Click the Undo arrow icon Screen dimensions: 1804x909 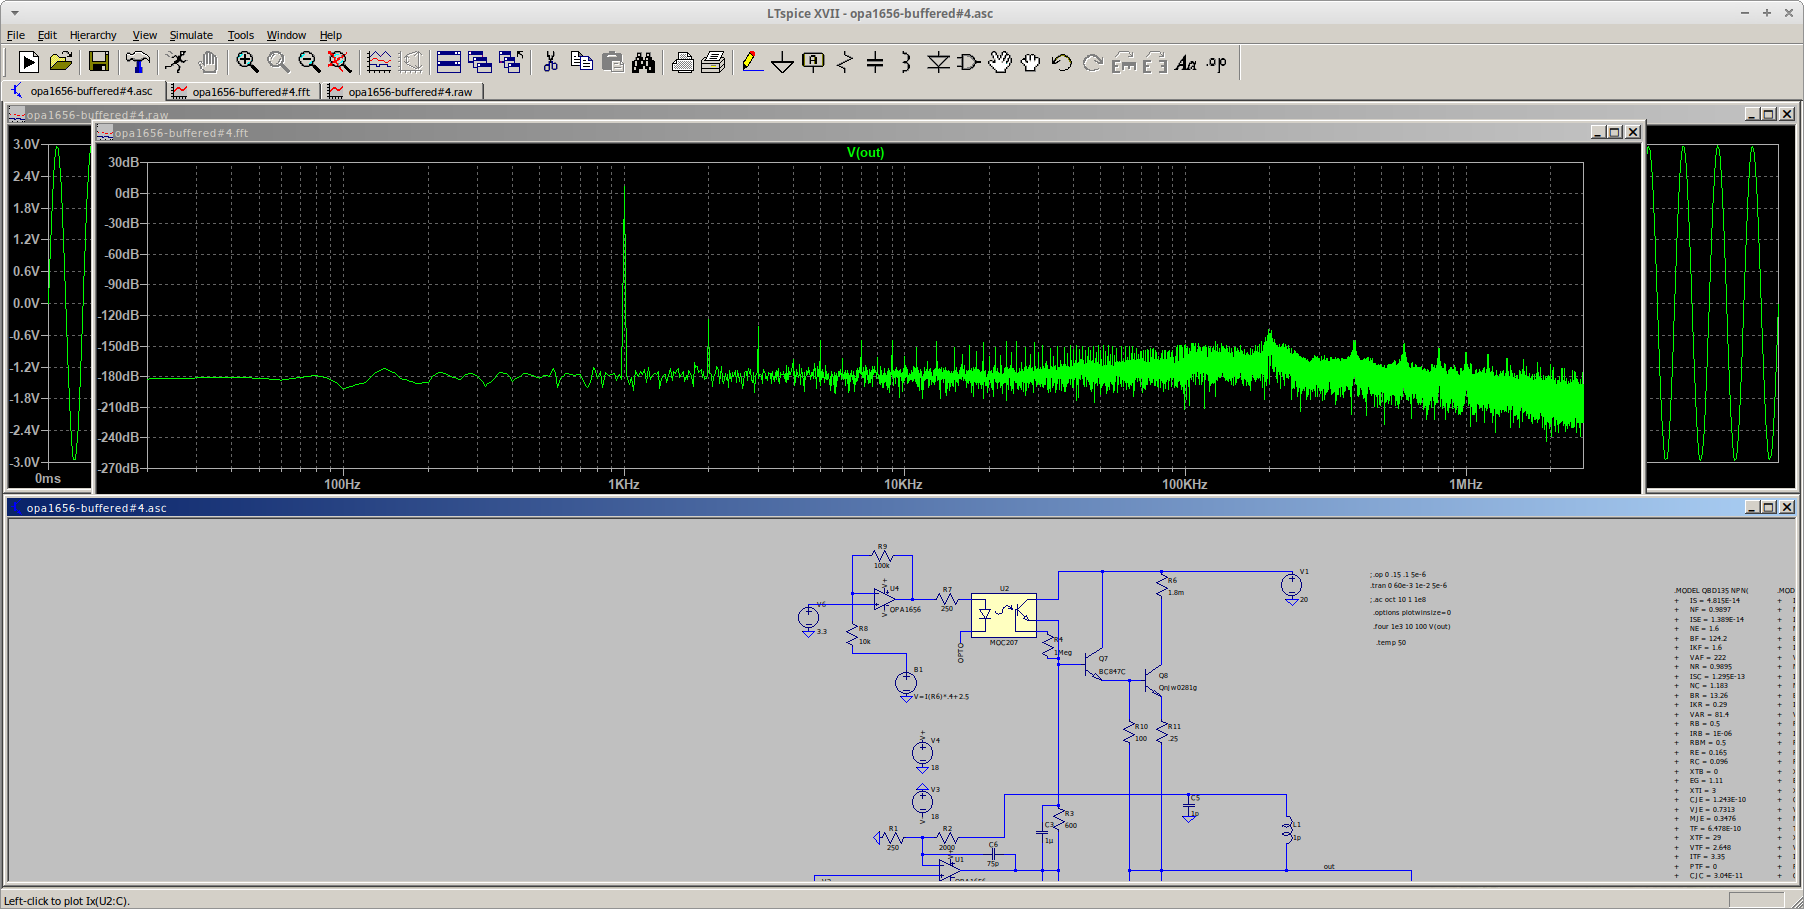[x=1062, y=62]
